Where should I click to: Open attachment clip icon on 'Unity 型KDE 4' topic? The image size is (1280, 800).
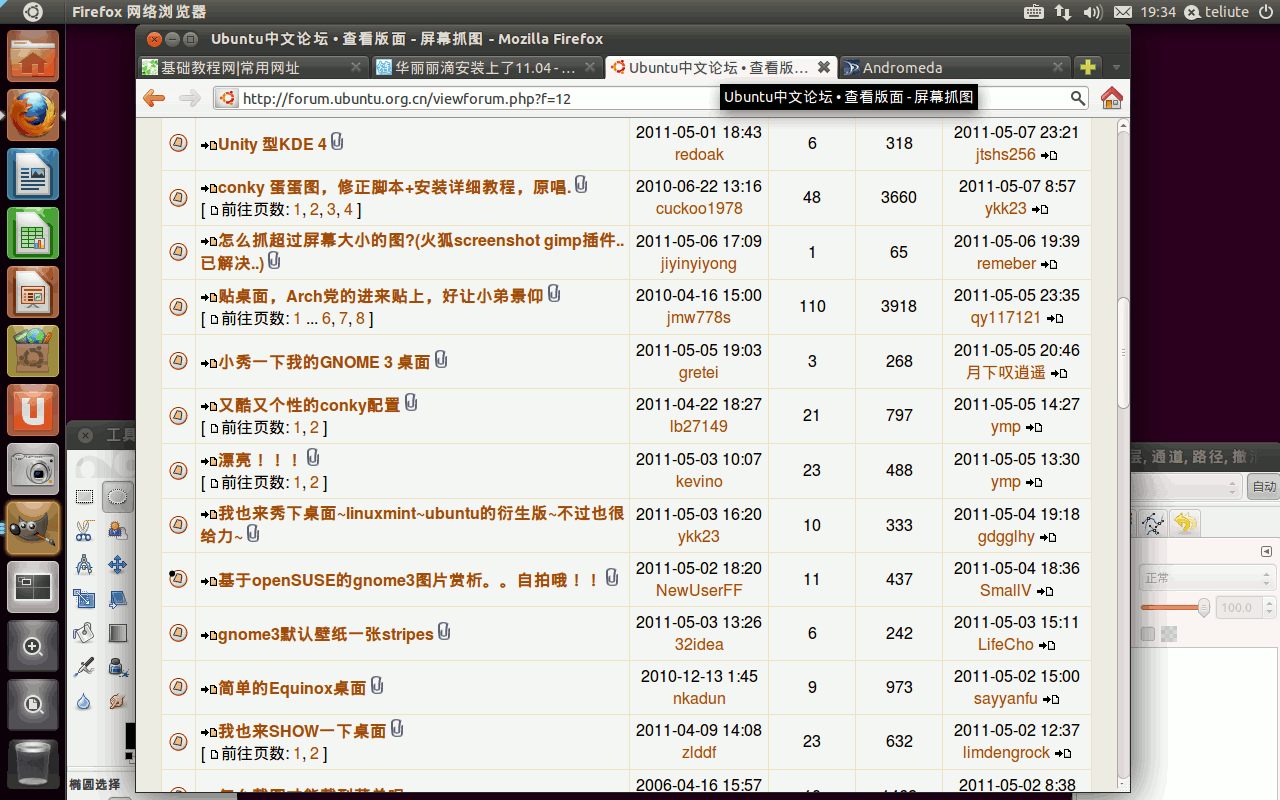coord(337,143)
